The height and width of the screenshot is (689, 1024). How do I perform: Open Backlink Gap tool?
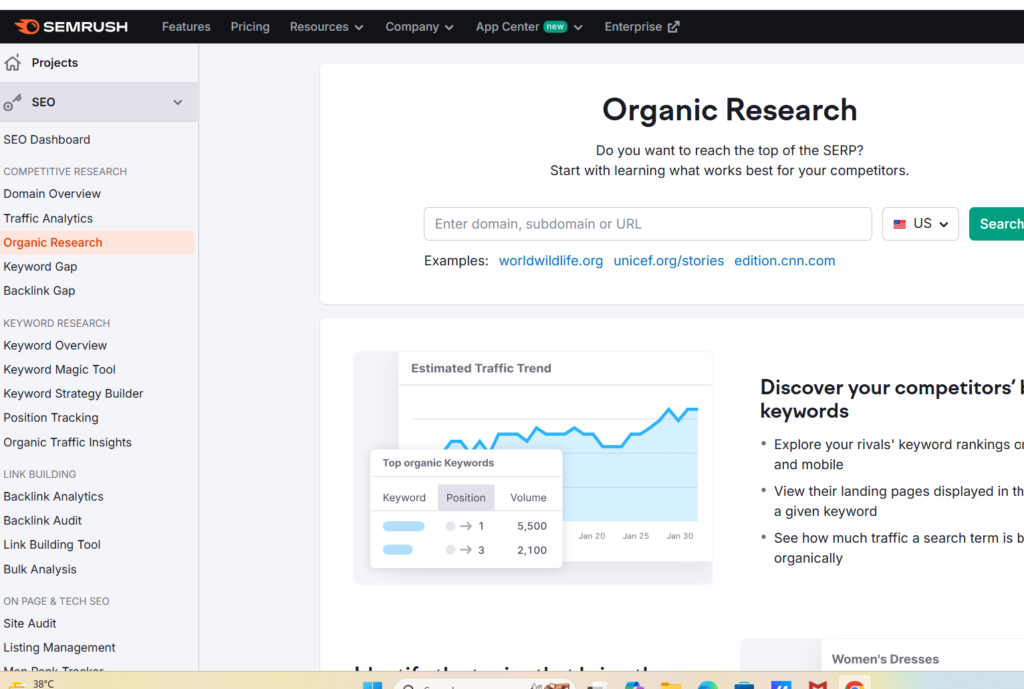[39, 291]
